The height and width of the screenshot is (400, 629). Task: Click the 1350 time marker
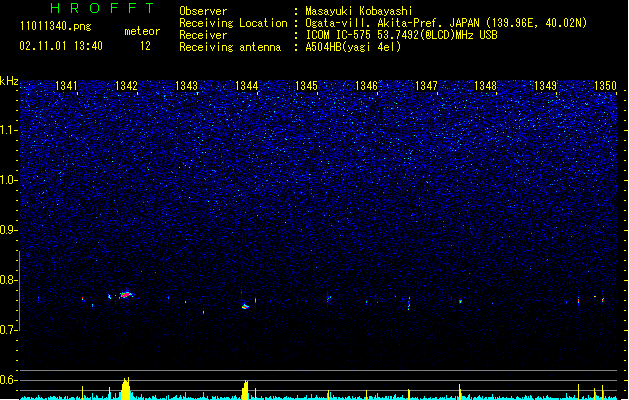pos(605,86)
